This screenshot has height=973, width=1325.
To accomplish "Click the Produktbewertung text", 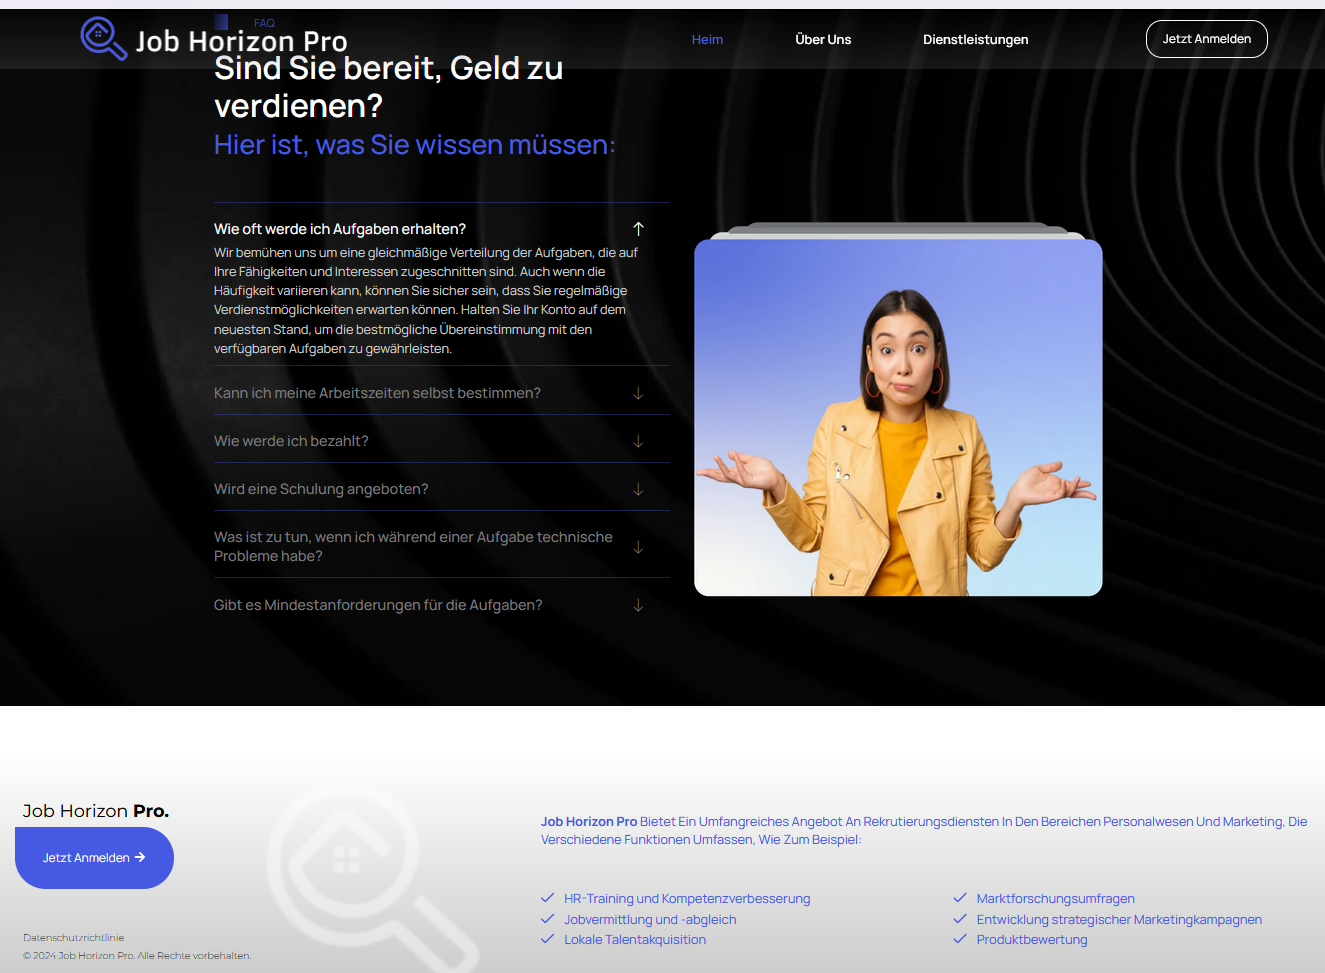I will [x=1032, y=940].
